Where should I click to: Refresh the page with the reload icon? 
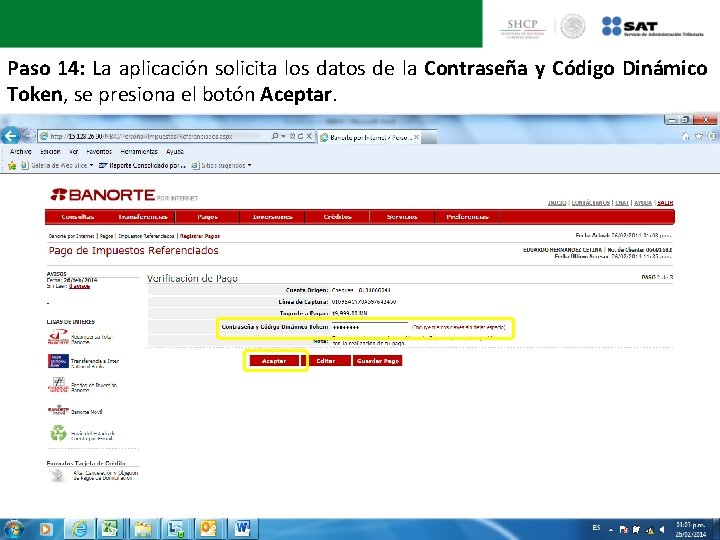300,136
